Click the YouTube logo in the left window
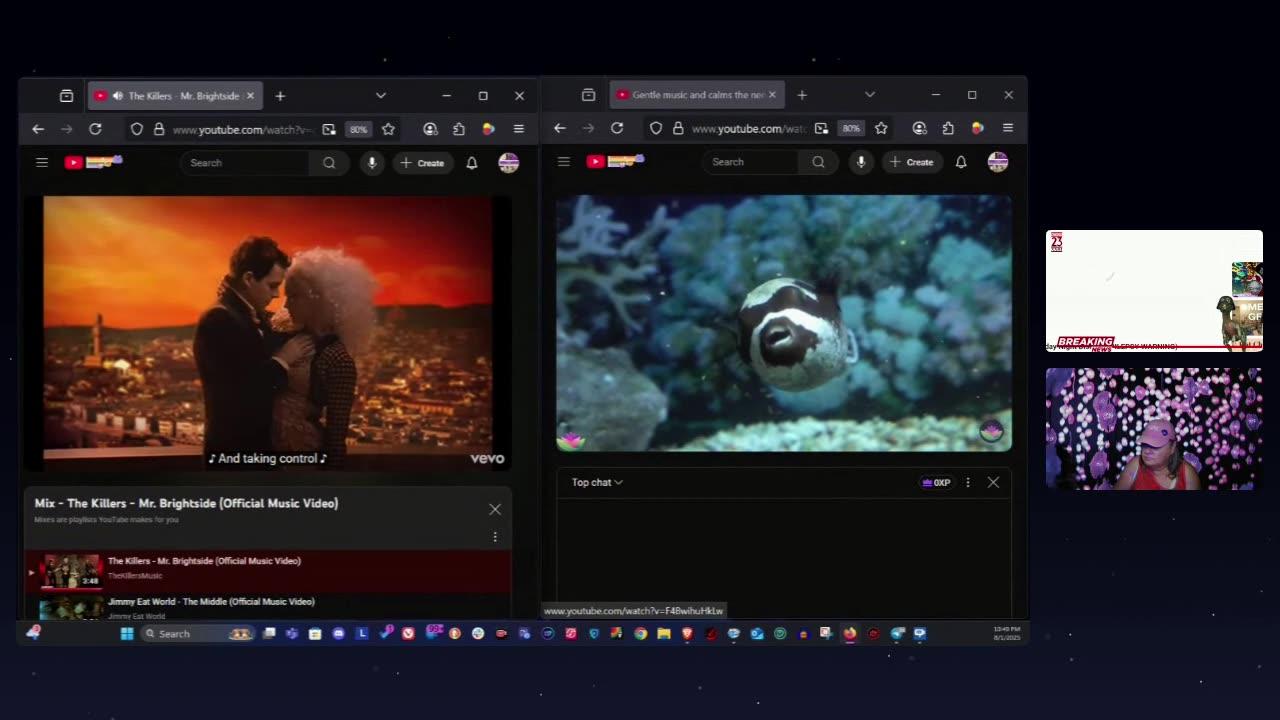Image resolution: width=1280 pixels, height=720 pixels. [x=93, y=162]
